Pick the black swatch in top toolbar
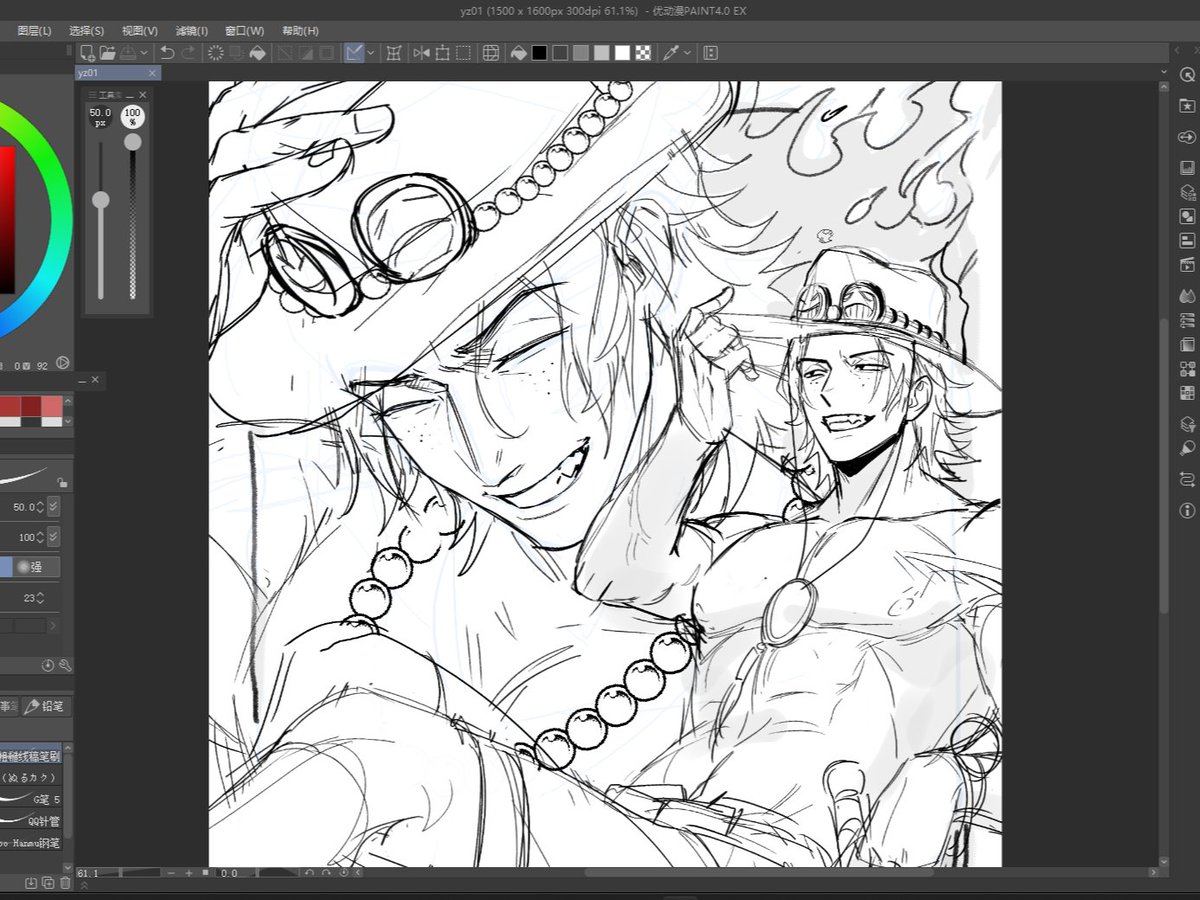Viewport: 1200px width, 900px height. pyautogui.click(x=539, y=52)
